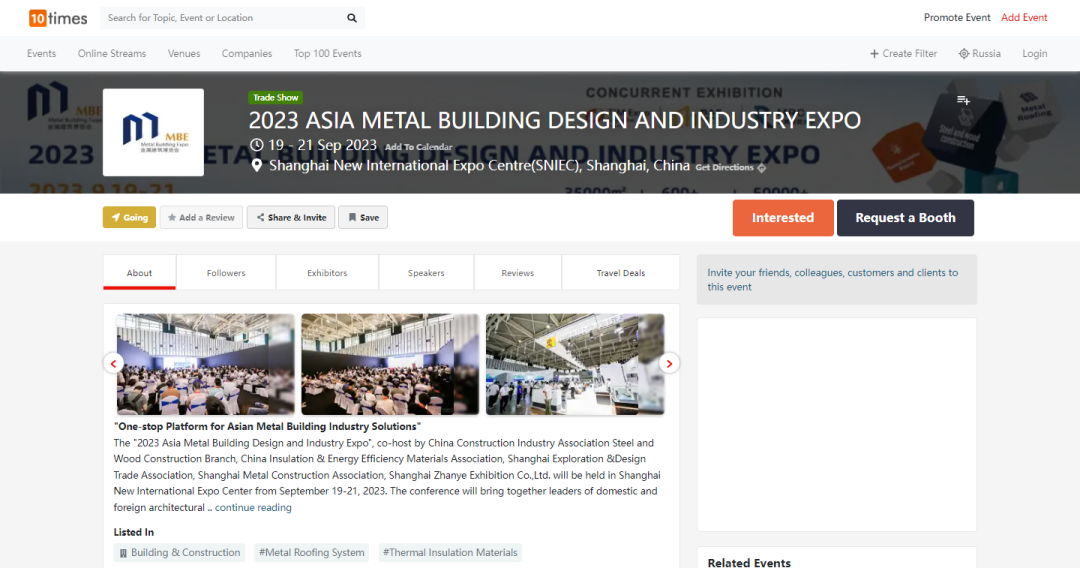The image size is (1080, 568).
Task: Open the Speakers tab
Action: [x=426, y=273]
